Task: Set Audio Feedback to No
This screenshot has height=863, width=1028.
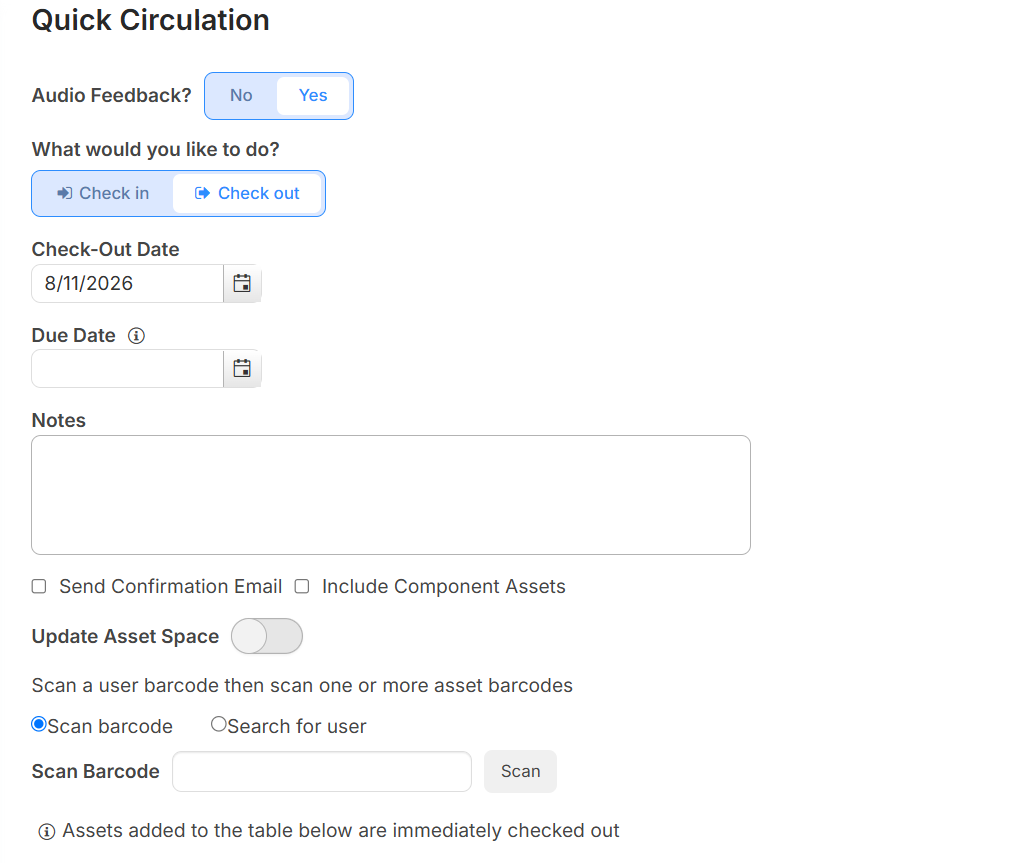Action: (x=241, y=96)
